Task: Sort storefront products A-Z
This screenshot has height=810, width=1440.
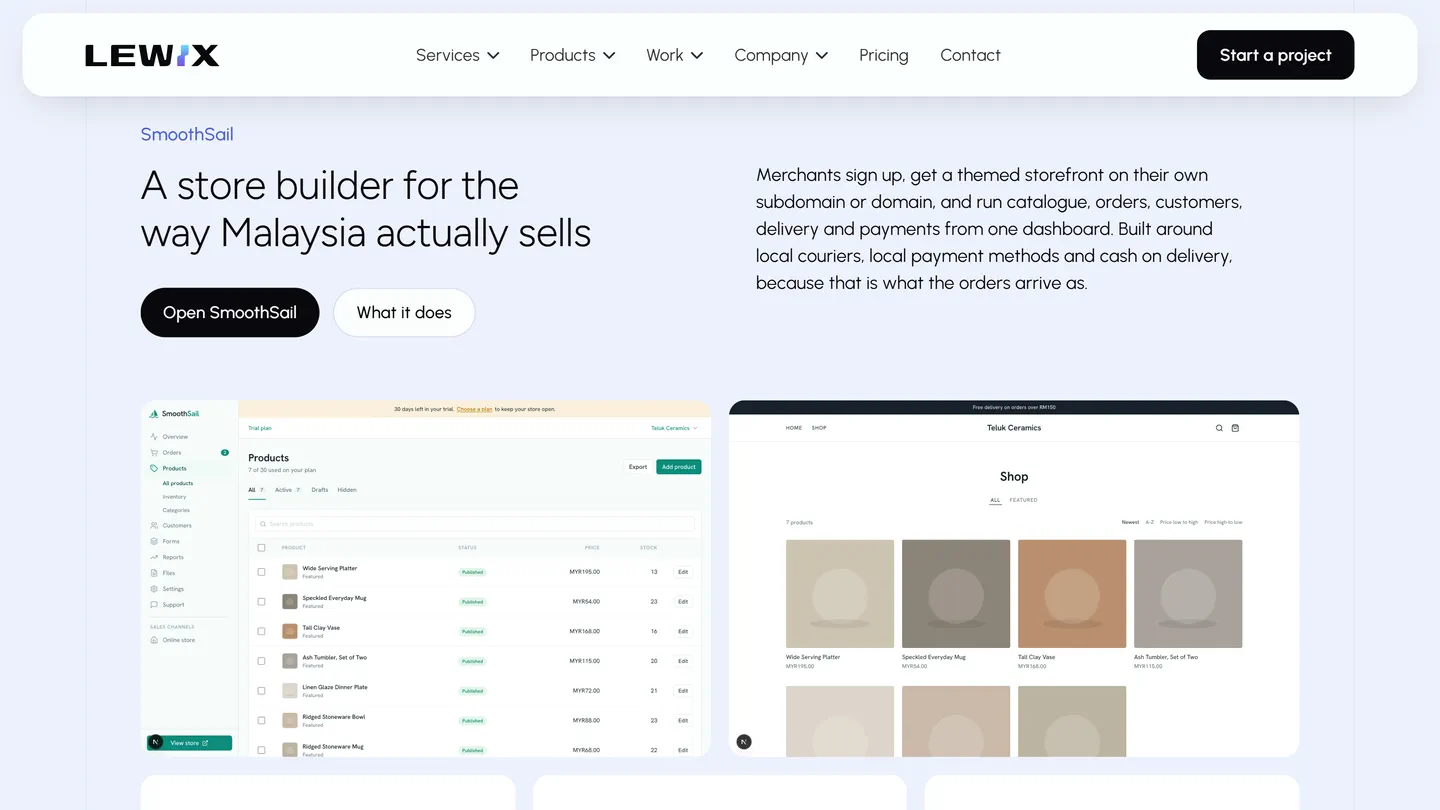Action: (x=1150, y=522)
